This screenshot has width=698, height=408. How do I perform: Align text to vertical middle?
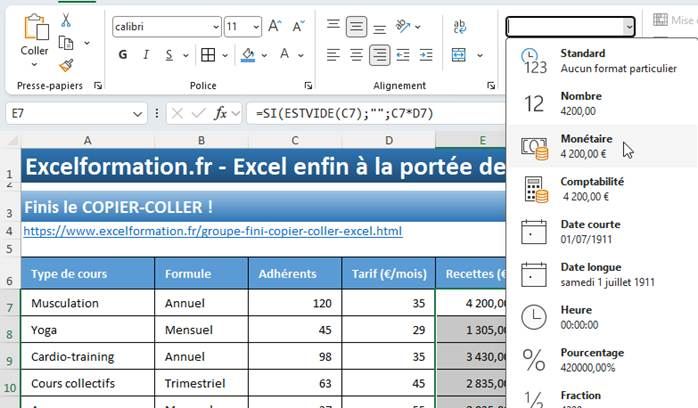[356, 27]
